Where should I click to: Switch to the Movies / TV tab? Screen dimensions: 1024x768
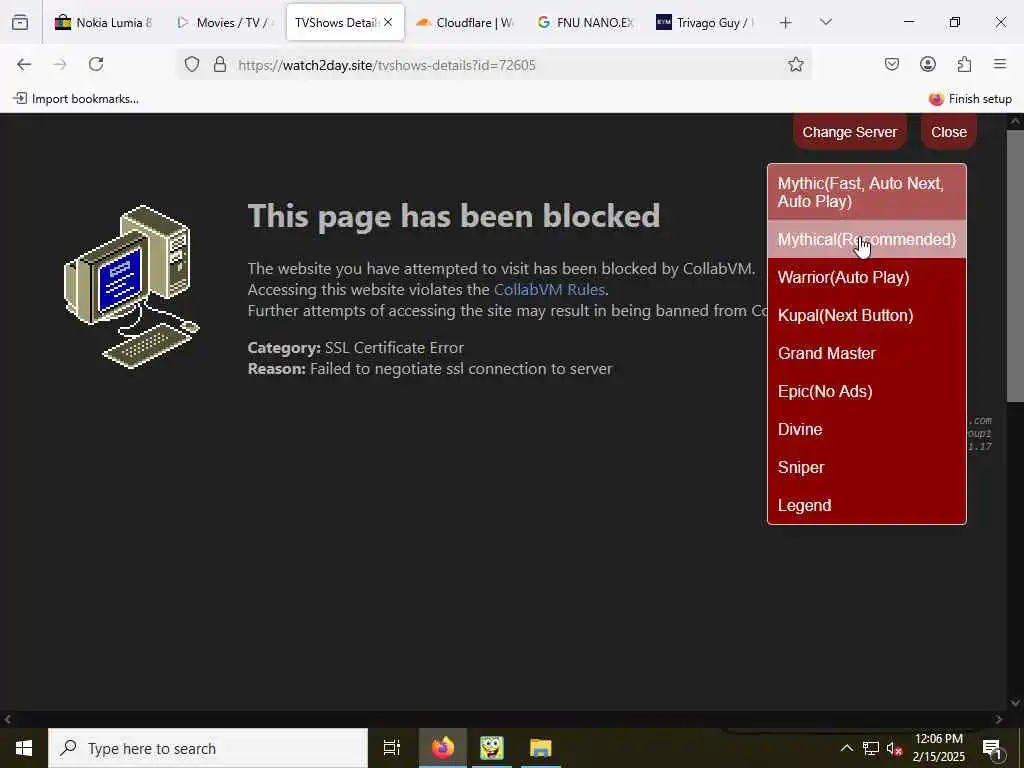point(225,22)
